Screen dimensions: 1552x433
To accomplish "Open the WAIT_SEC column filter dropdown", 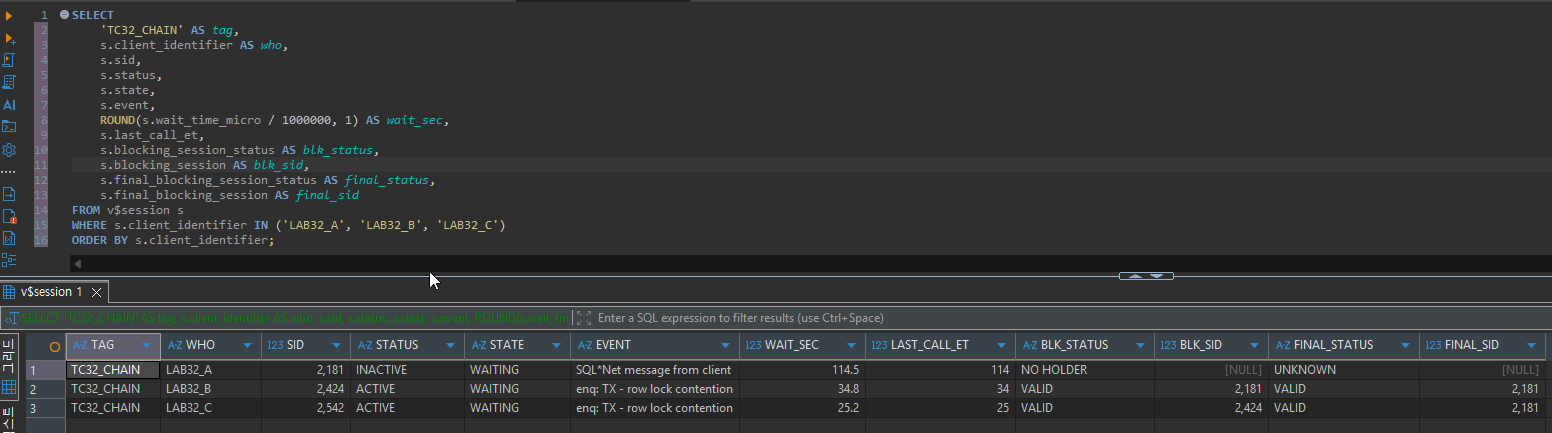I will [x=851, y=345].
